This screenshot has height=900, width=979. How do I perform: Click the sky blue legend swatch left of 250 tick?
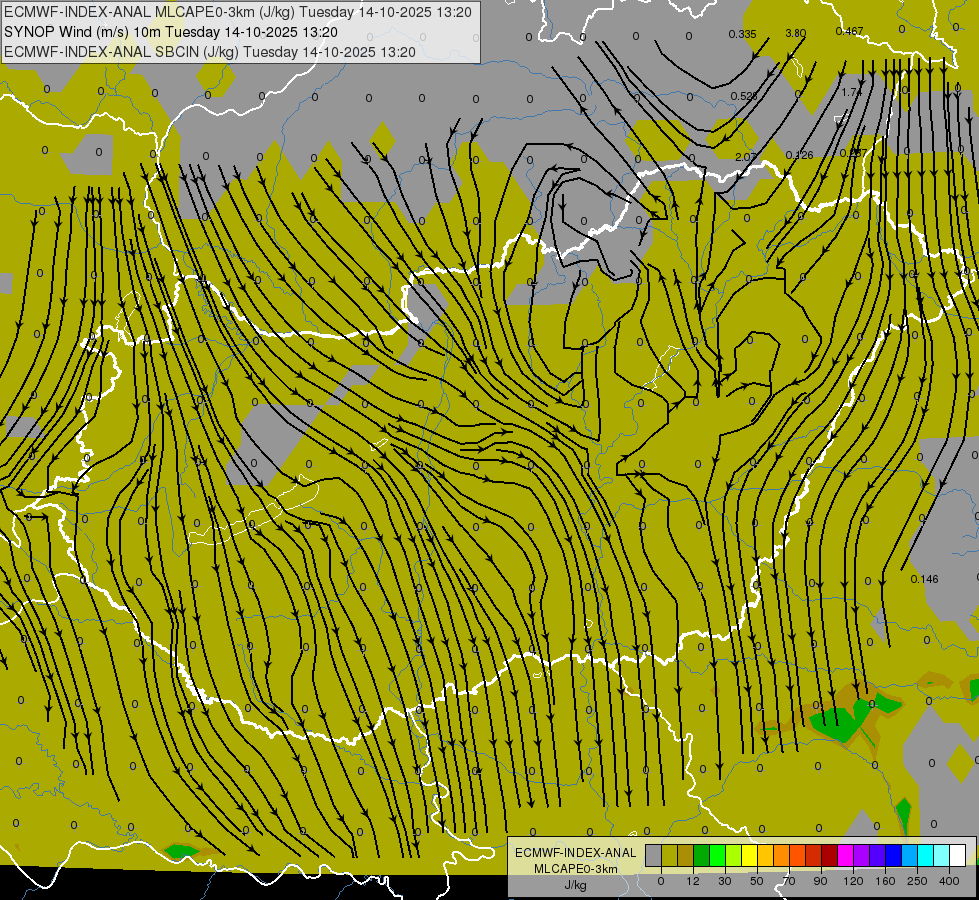(910, 855)
